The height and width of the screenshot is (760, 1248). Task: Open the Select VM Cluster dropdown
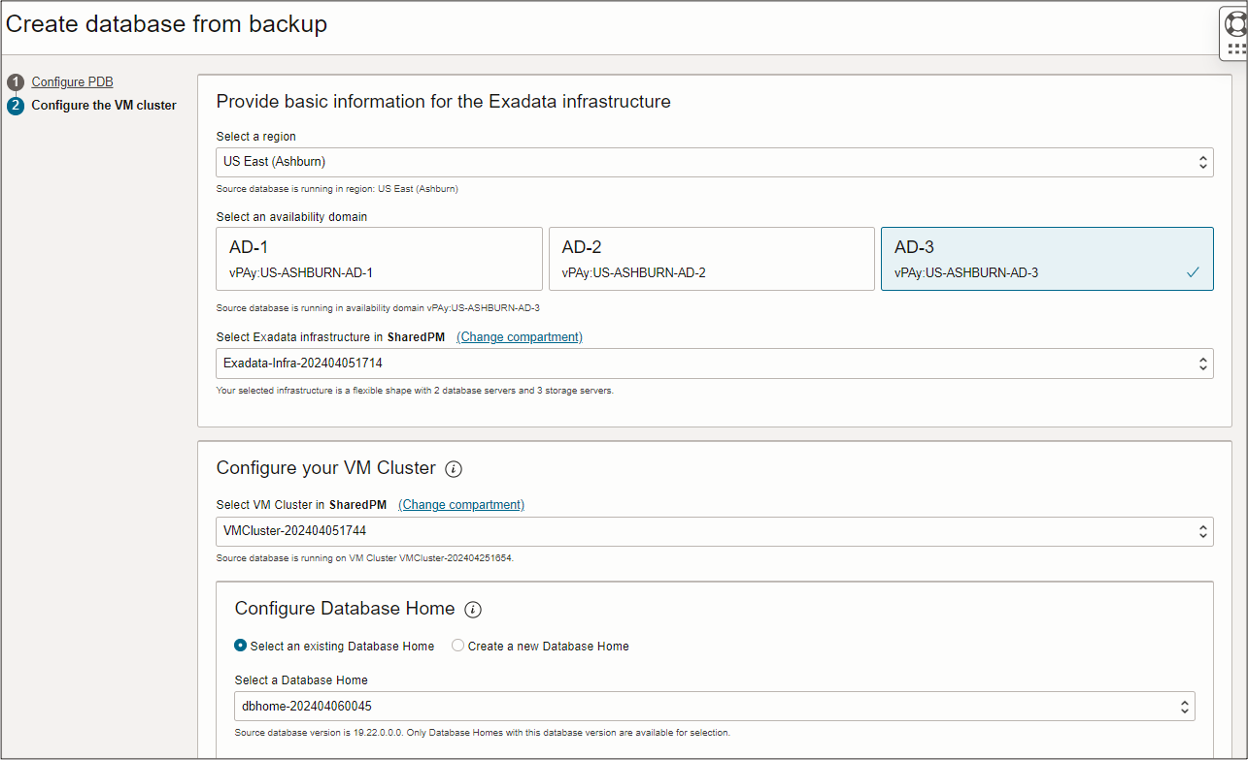click(x=714, y=532)
